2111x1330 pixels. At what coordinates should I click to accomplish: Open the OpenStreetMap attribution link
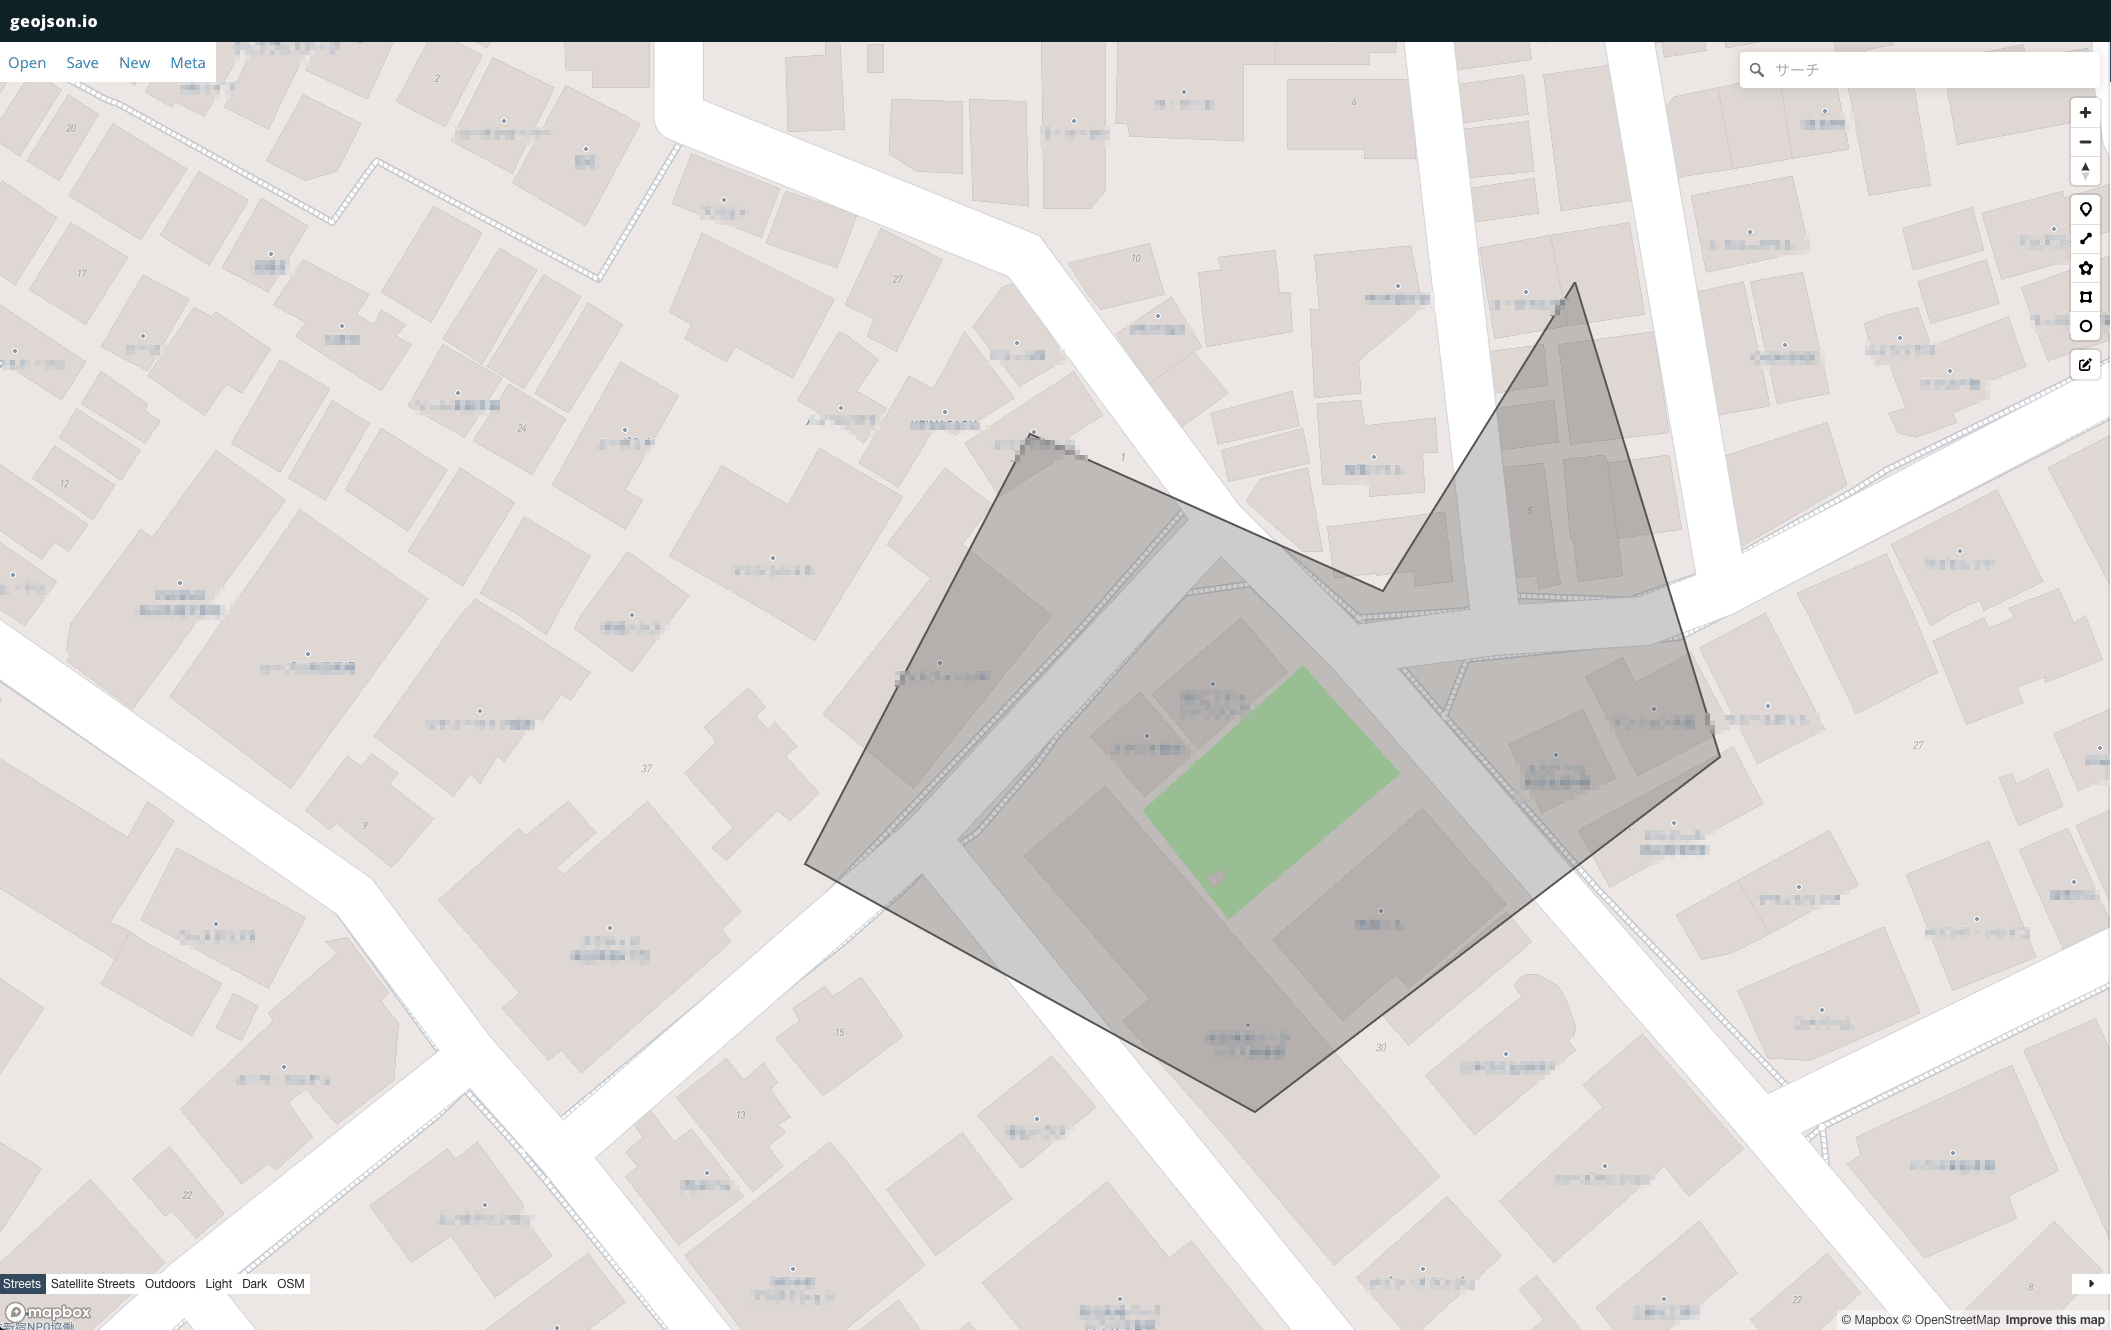click(1951, 1320)
